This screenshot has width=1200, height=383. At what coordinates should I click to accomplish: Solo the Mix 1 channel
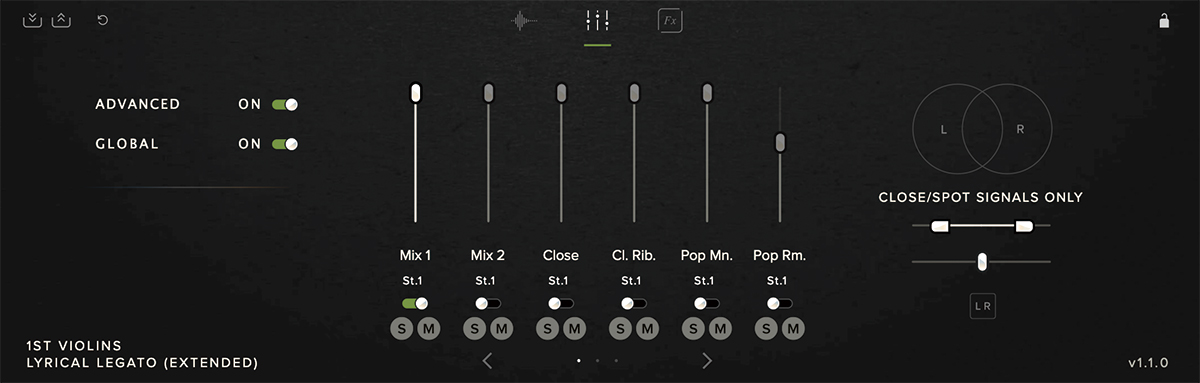coord(402,328)
